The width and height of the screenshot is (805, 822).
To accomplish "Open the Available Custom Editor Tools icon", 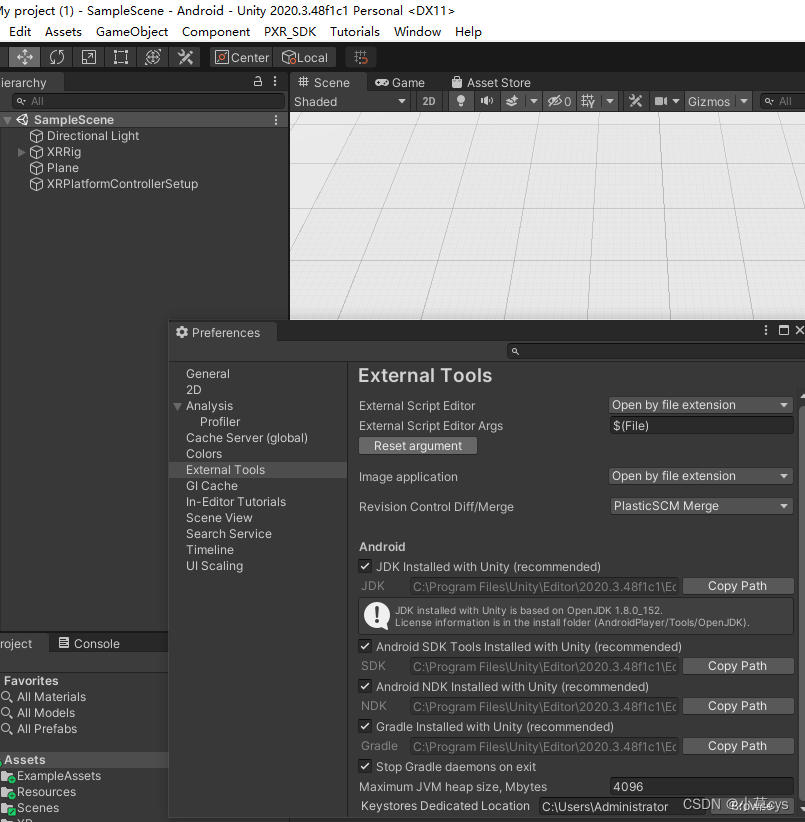I will pos(184,57).
